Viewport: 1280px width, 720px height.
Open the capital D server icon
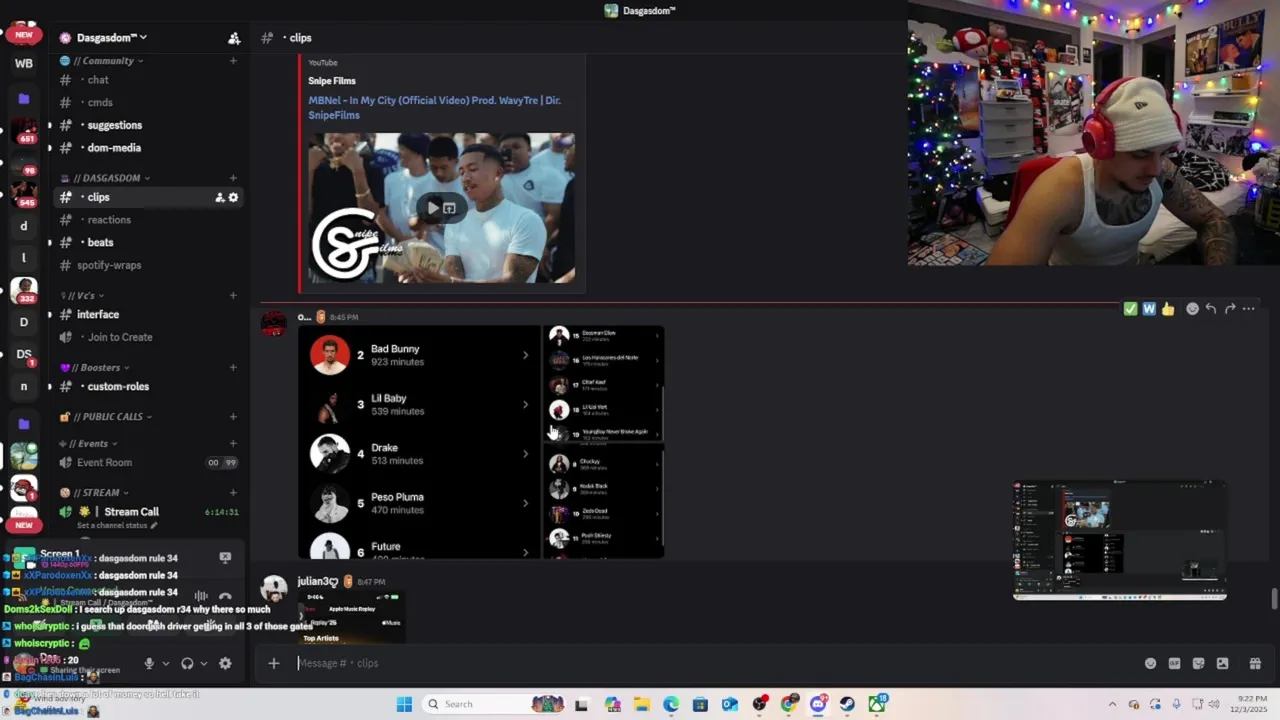[x=24, y=322]
